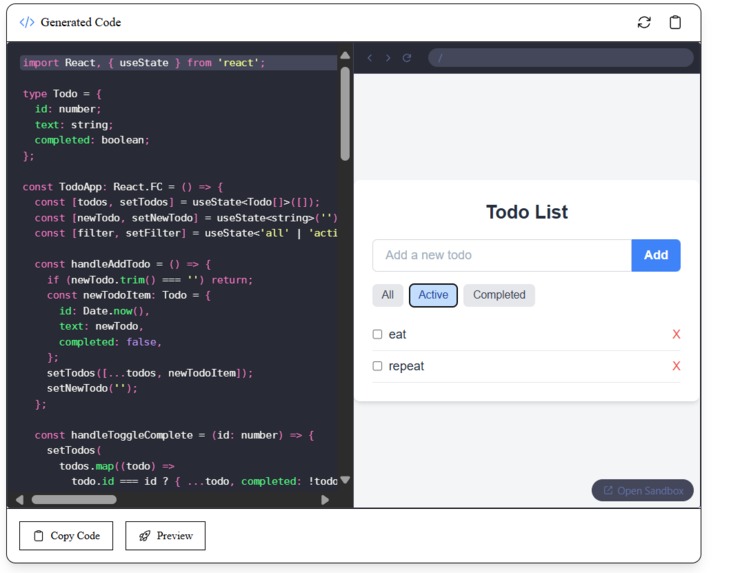This screenshot has width=731, height=573.
Task: Check the 'repeat' todo checkbox
Action: point(377,366)
